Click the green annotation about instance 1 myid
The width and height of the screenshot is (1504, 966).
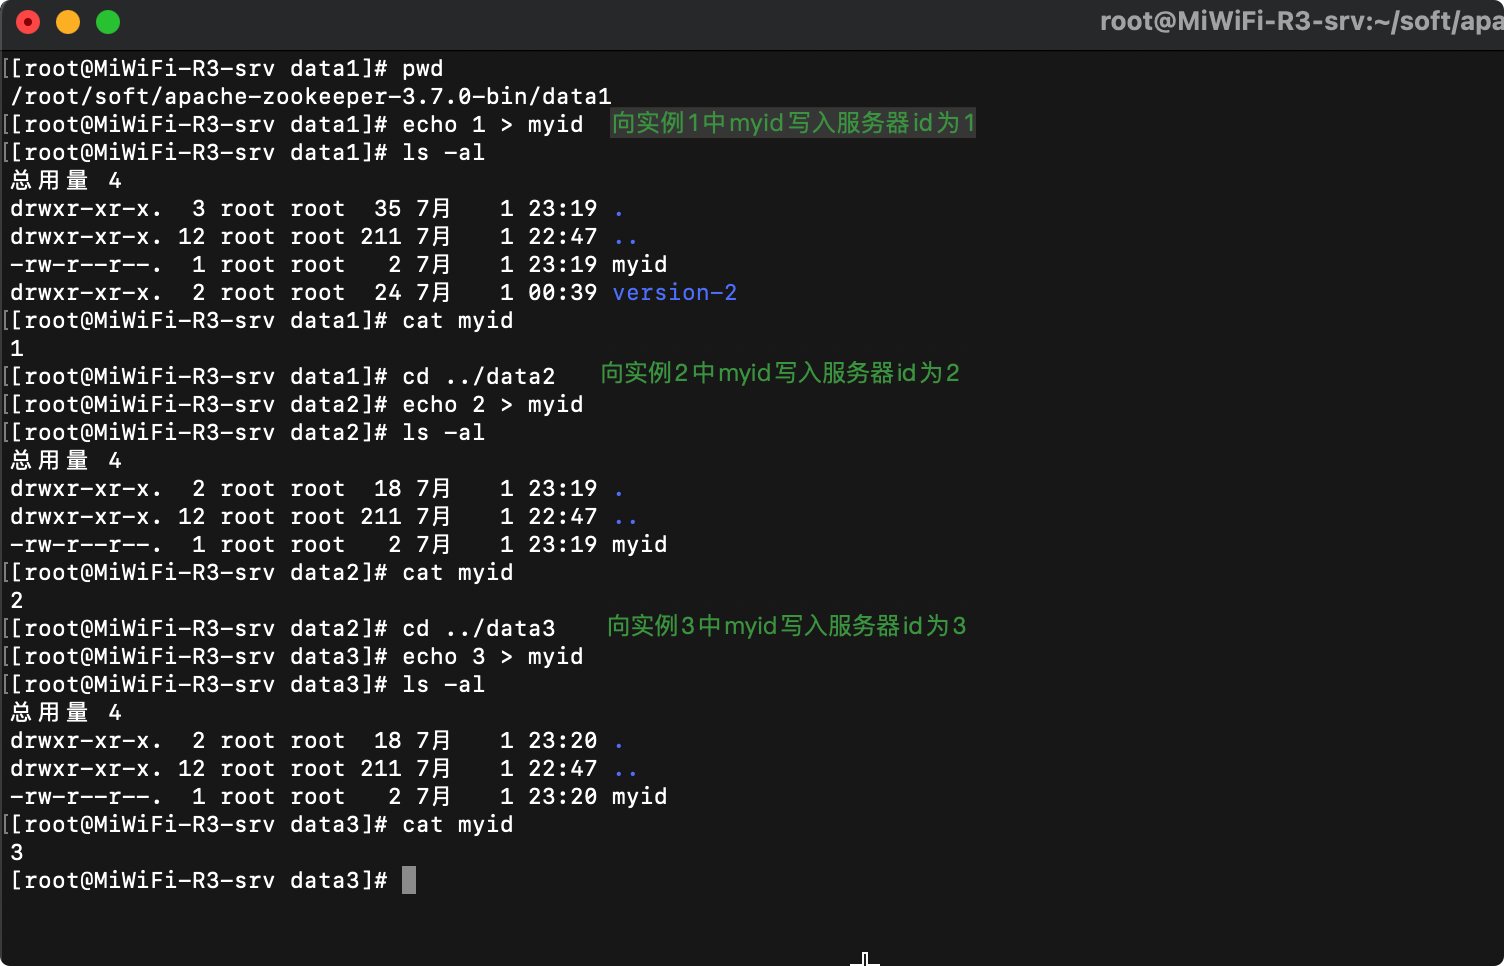point(793,123)
